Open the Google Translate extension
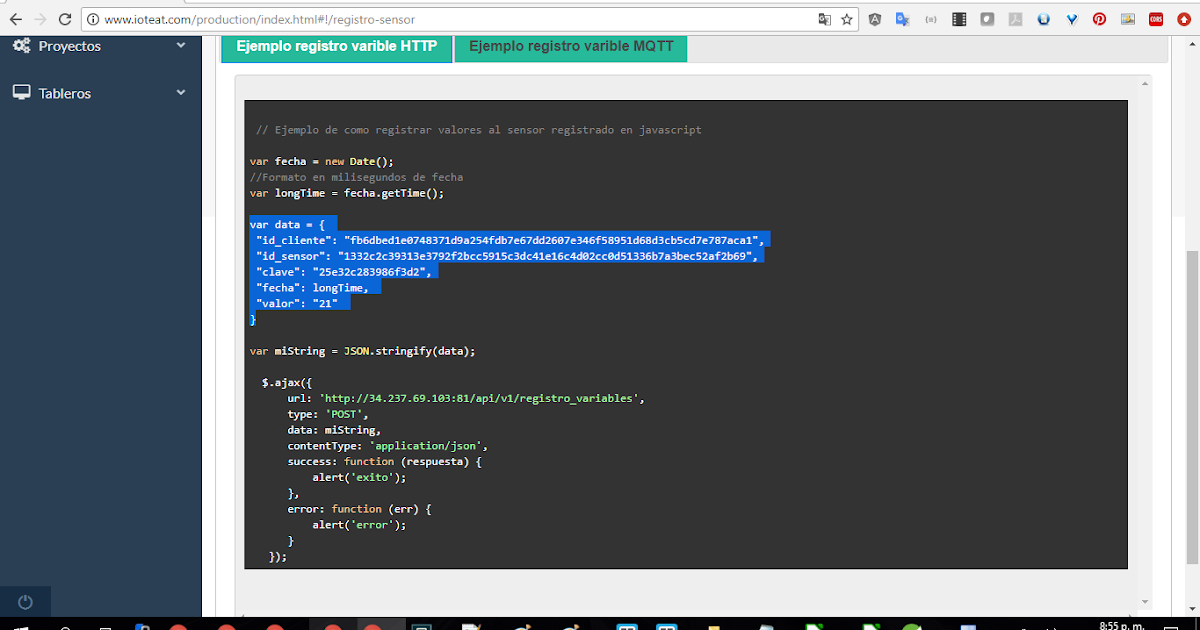1200x630 pixels. [902, 18]
